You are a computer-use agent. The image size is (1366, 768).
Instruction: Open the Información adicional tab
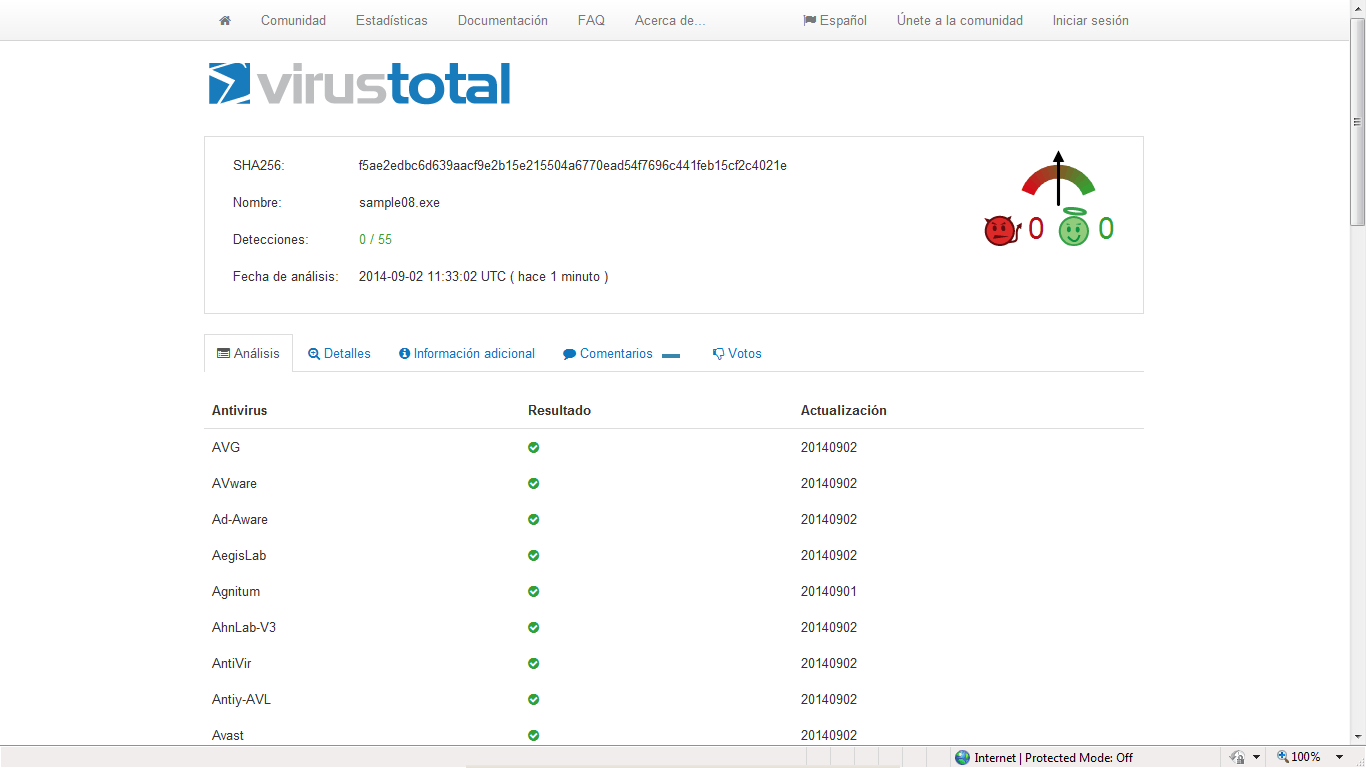pos(467,353)
